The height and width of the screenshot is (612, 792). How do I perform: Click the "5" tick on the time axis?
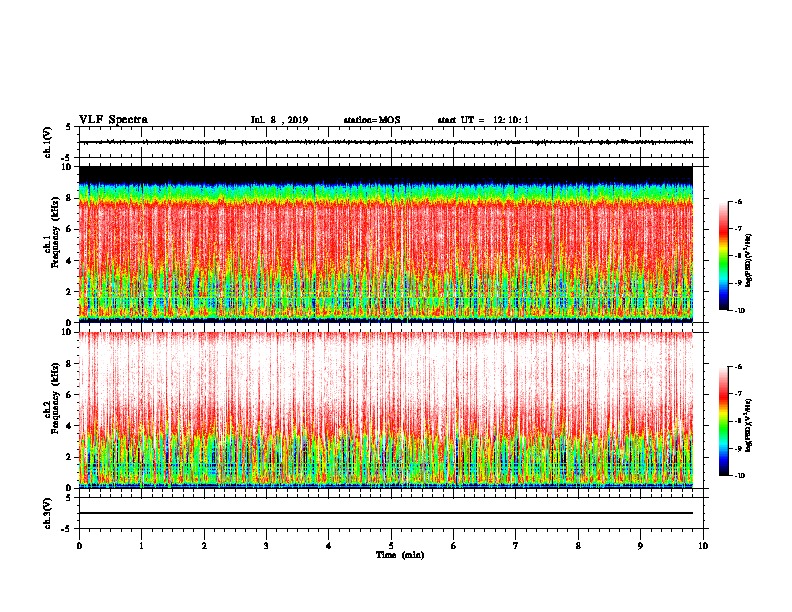pyautogui.click(x=391, y=546)
